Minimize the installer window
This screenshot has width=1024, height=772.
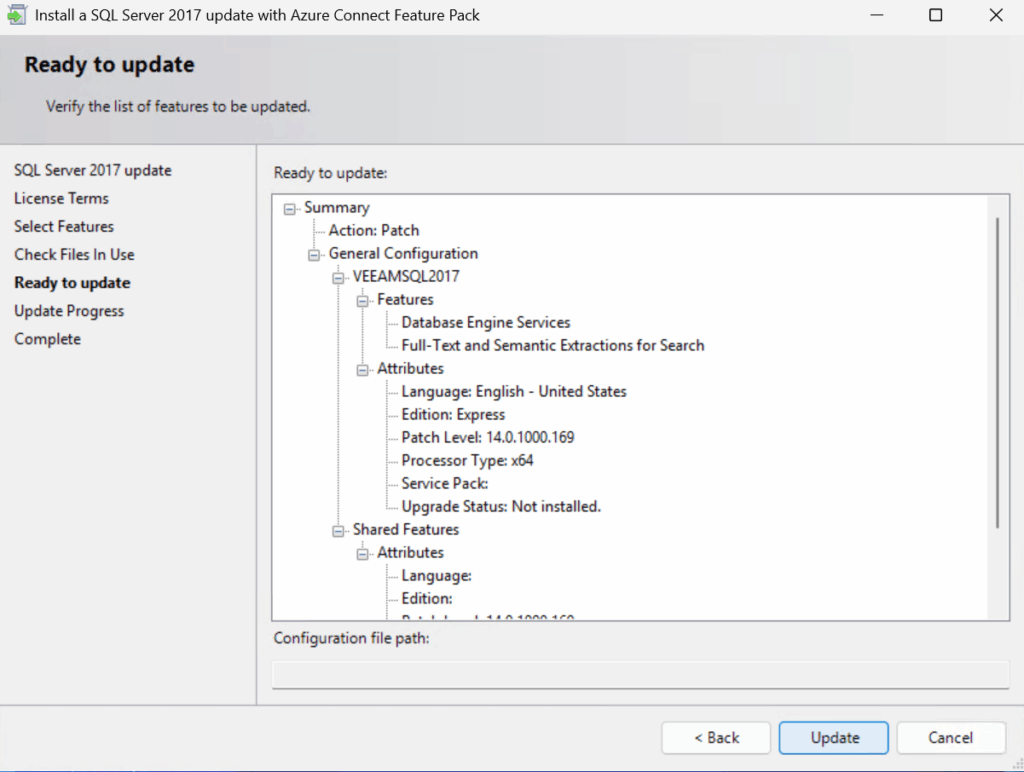(x=877, y=15)
